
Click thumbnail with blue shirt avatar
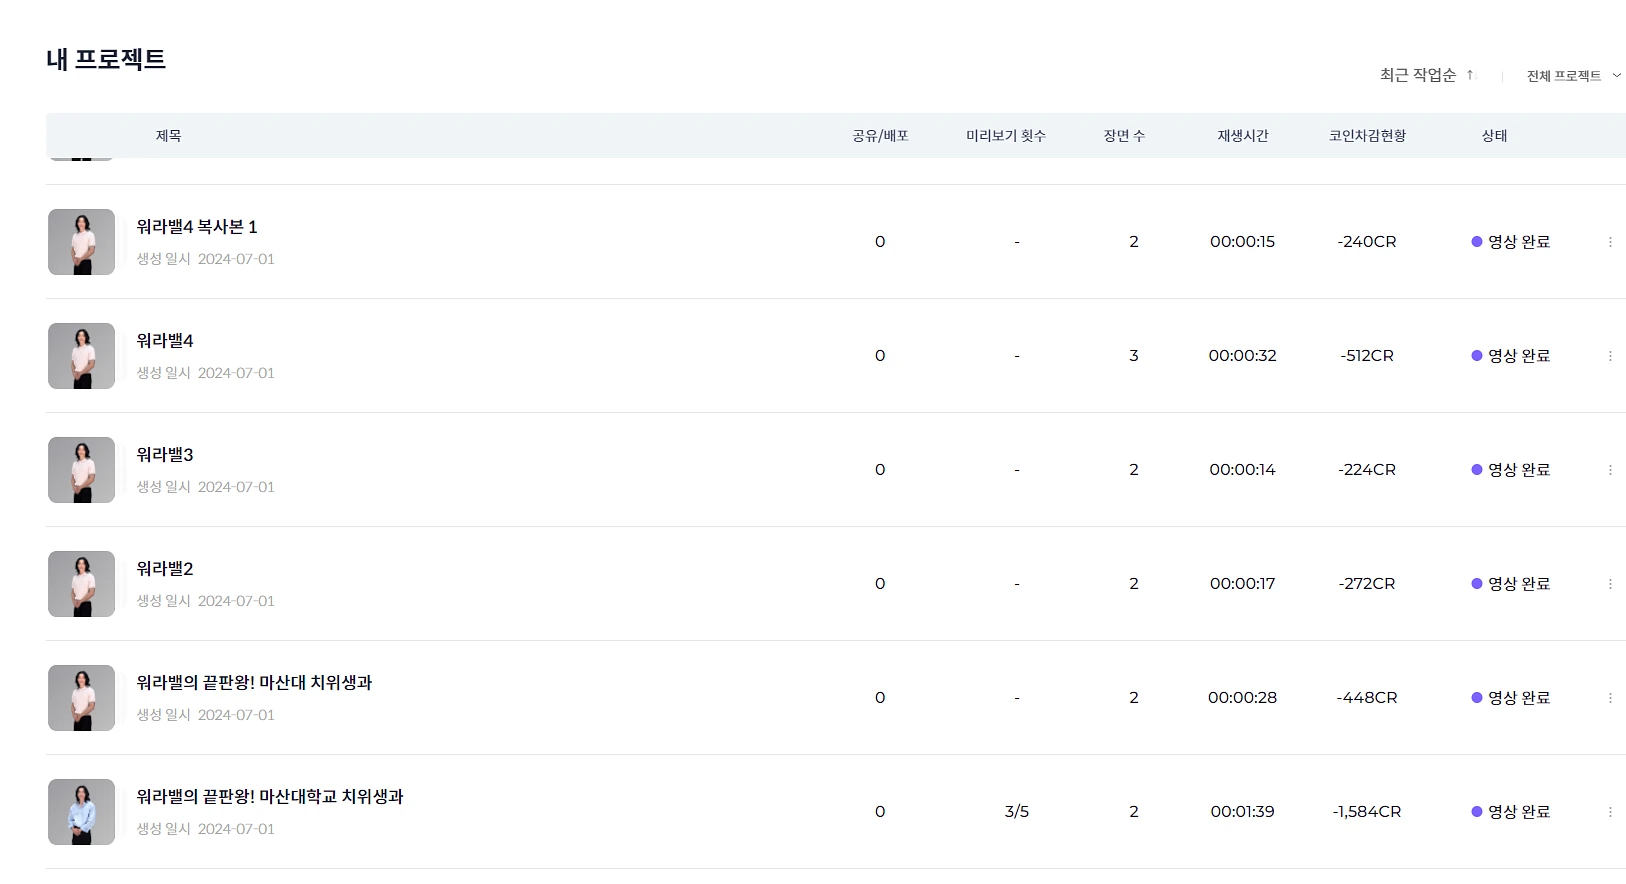click(82, 812)
